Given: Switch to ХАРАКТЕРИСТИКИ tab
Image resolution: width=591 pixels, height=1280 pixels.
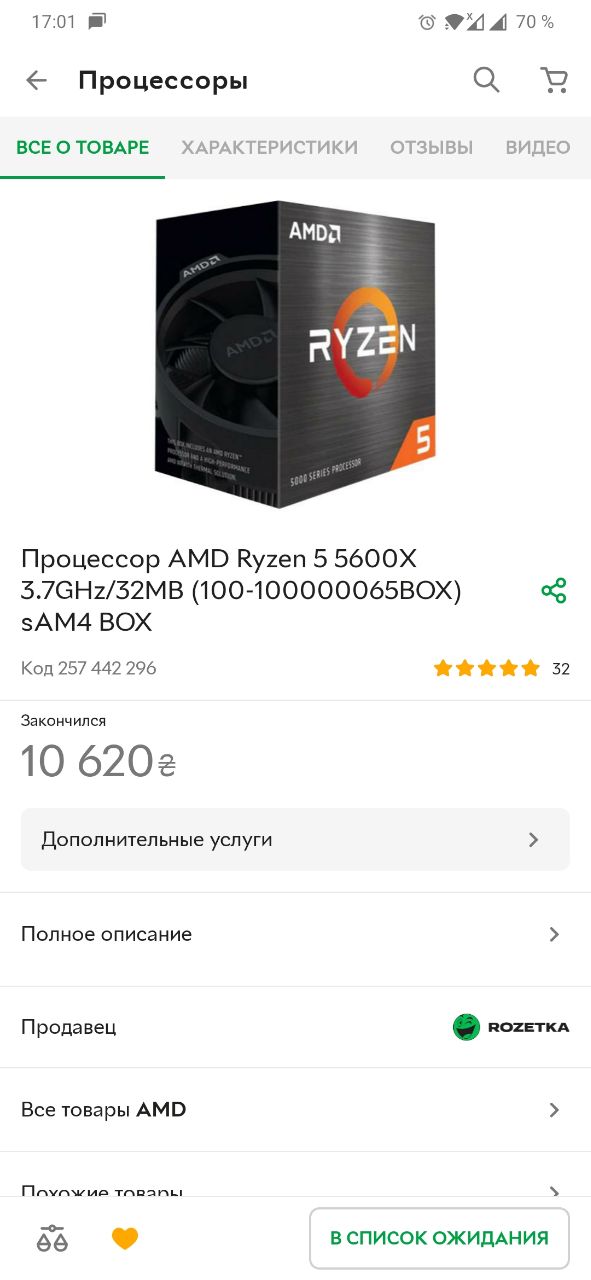Looking at the screenshot, I should click(x=269, y=148).
